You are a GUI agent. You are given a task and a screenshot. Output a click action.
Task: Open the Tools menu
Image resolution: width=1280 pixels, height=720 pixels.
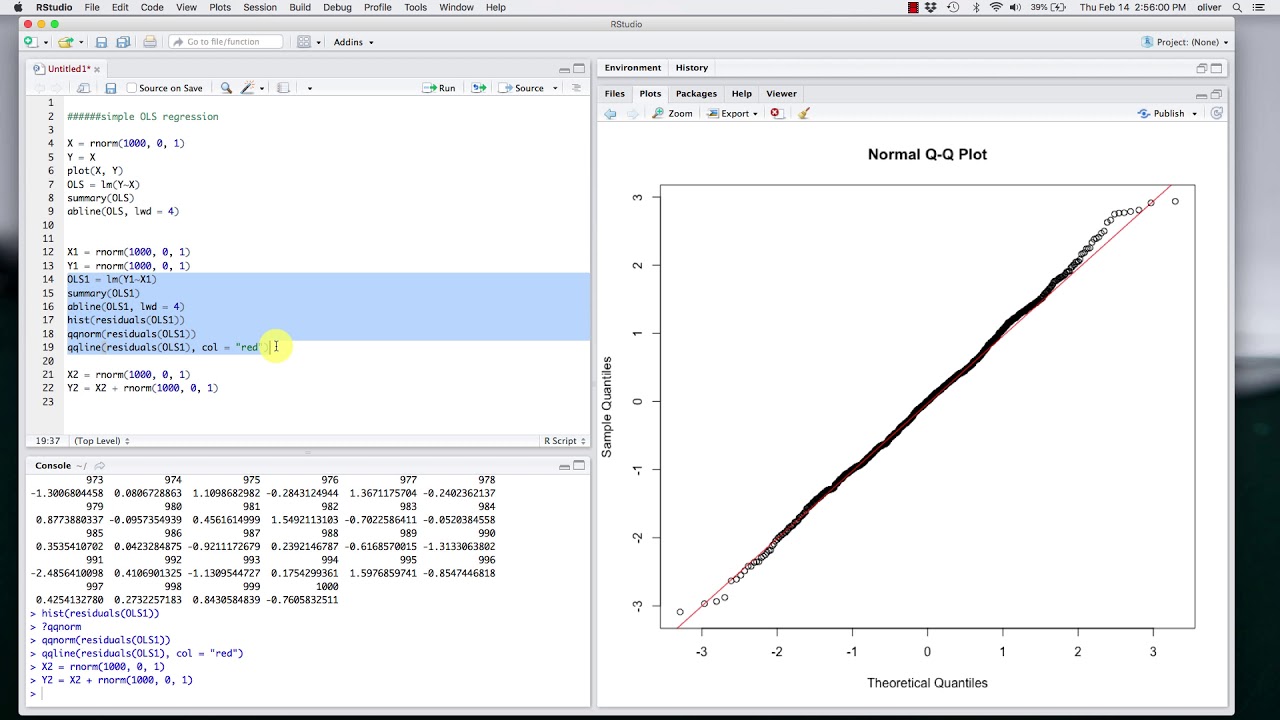click(416, 7)
